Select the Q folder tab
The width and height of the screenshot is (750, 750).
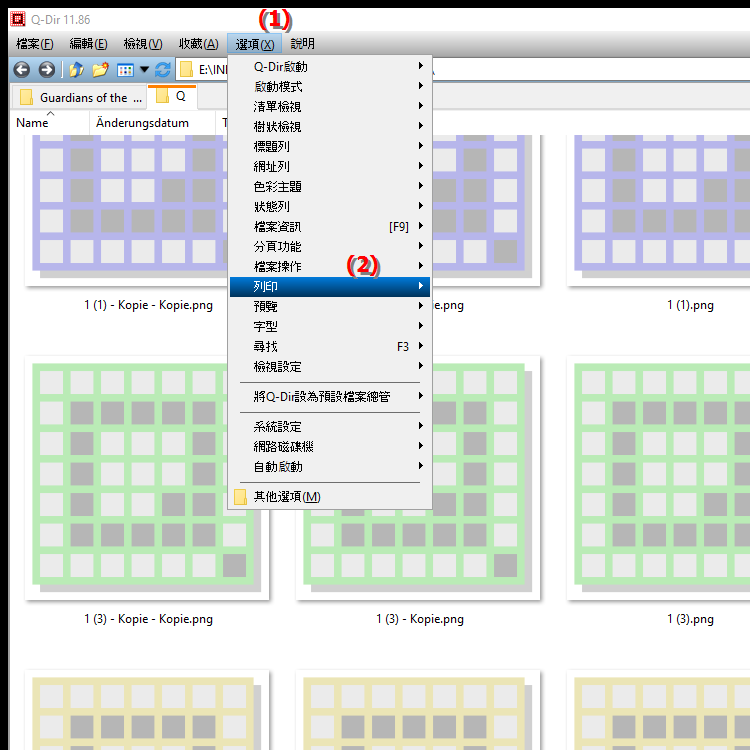coord(172,97)
